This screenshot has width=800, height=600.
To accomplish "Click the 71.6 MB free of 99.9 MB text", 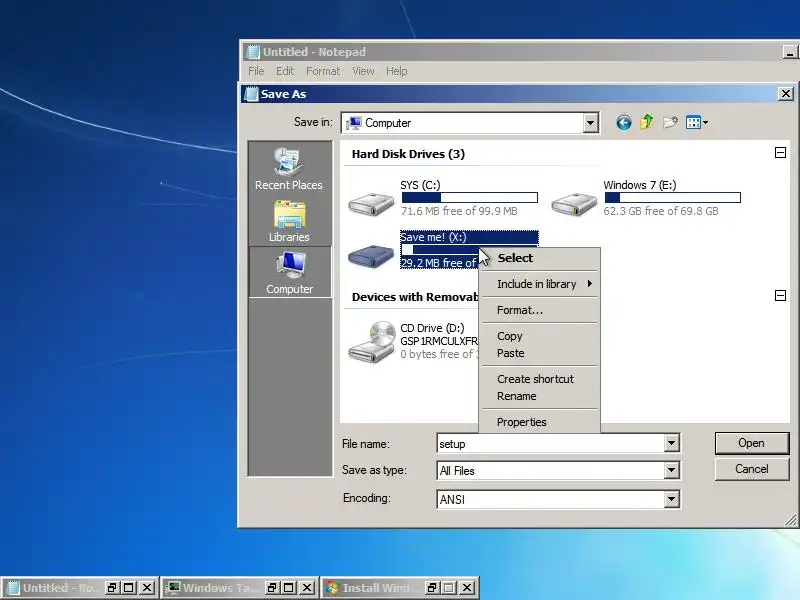I will click(459, 211).
